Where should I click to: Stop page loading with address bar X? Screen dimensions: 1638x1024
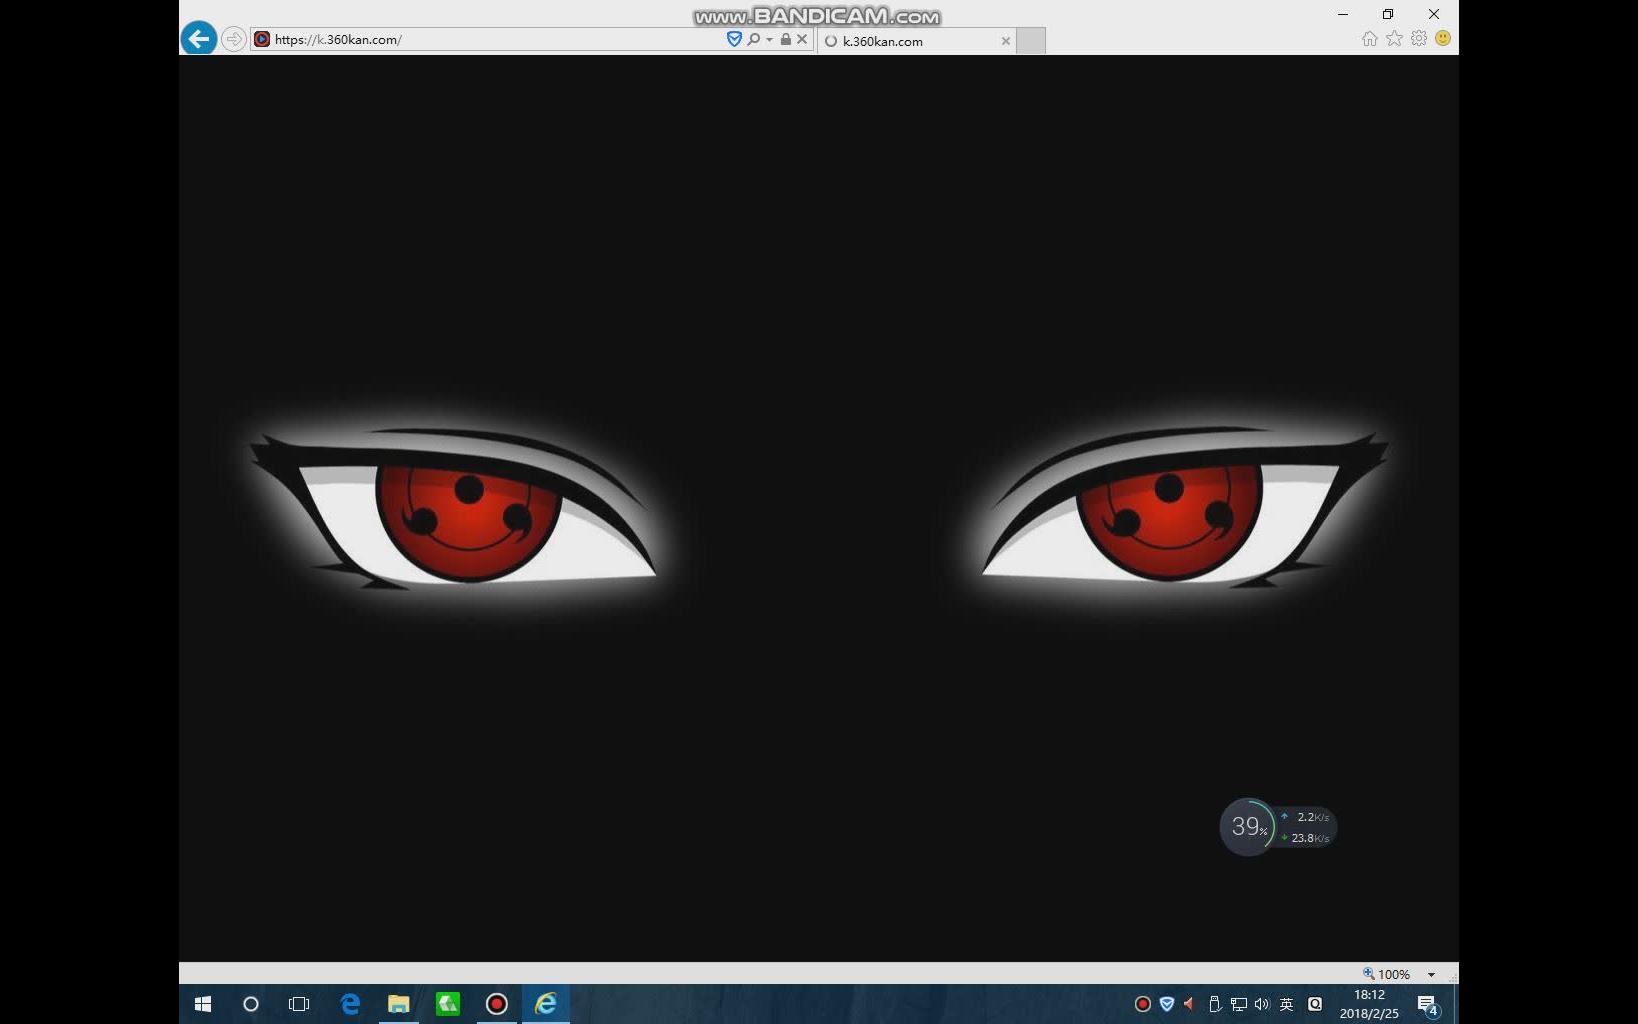tap(802, 39)
